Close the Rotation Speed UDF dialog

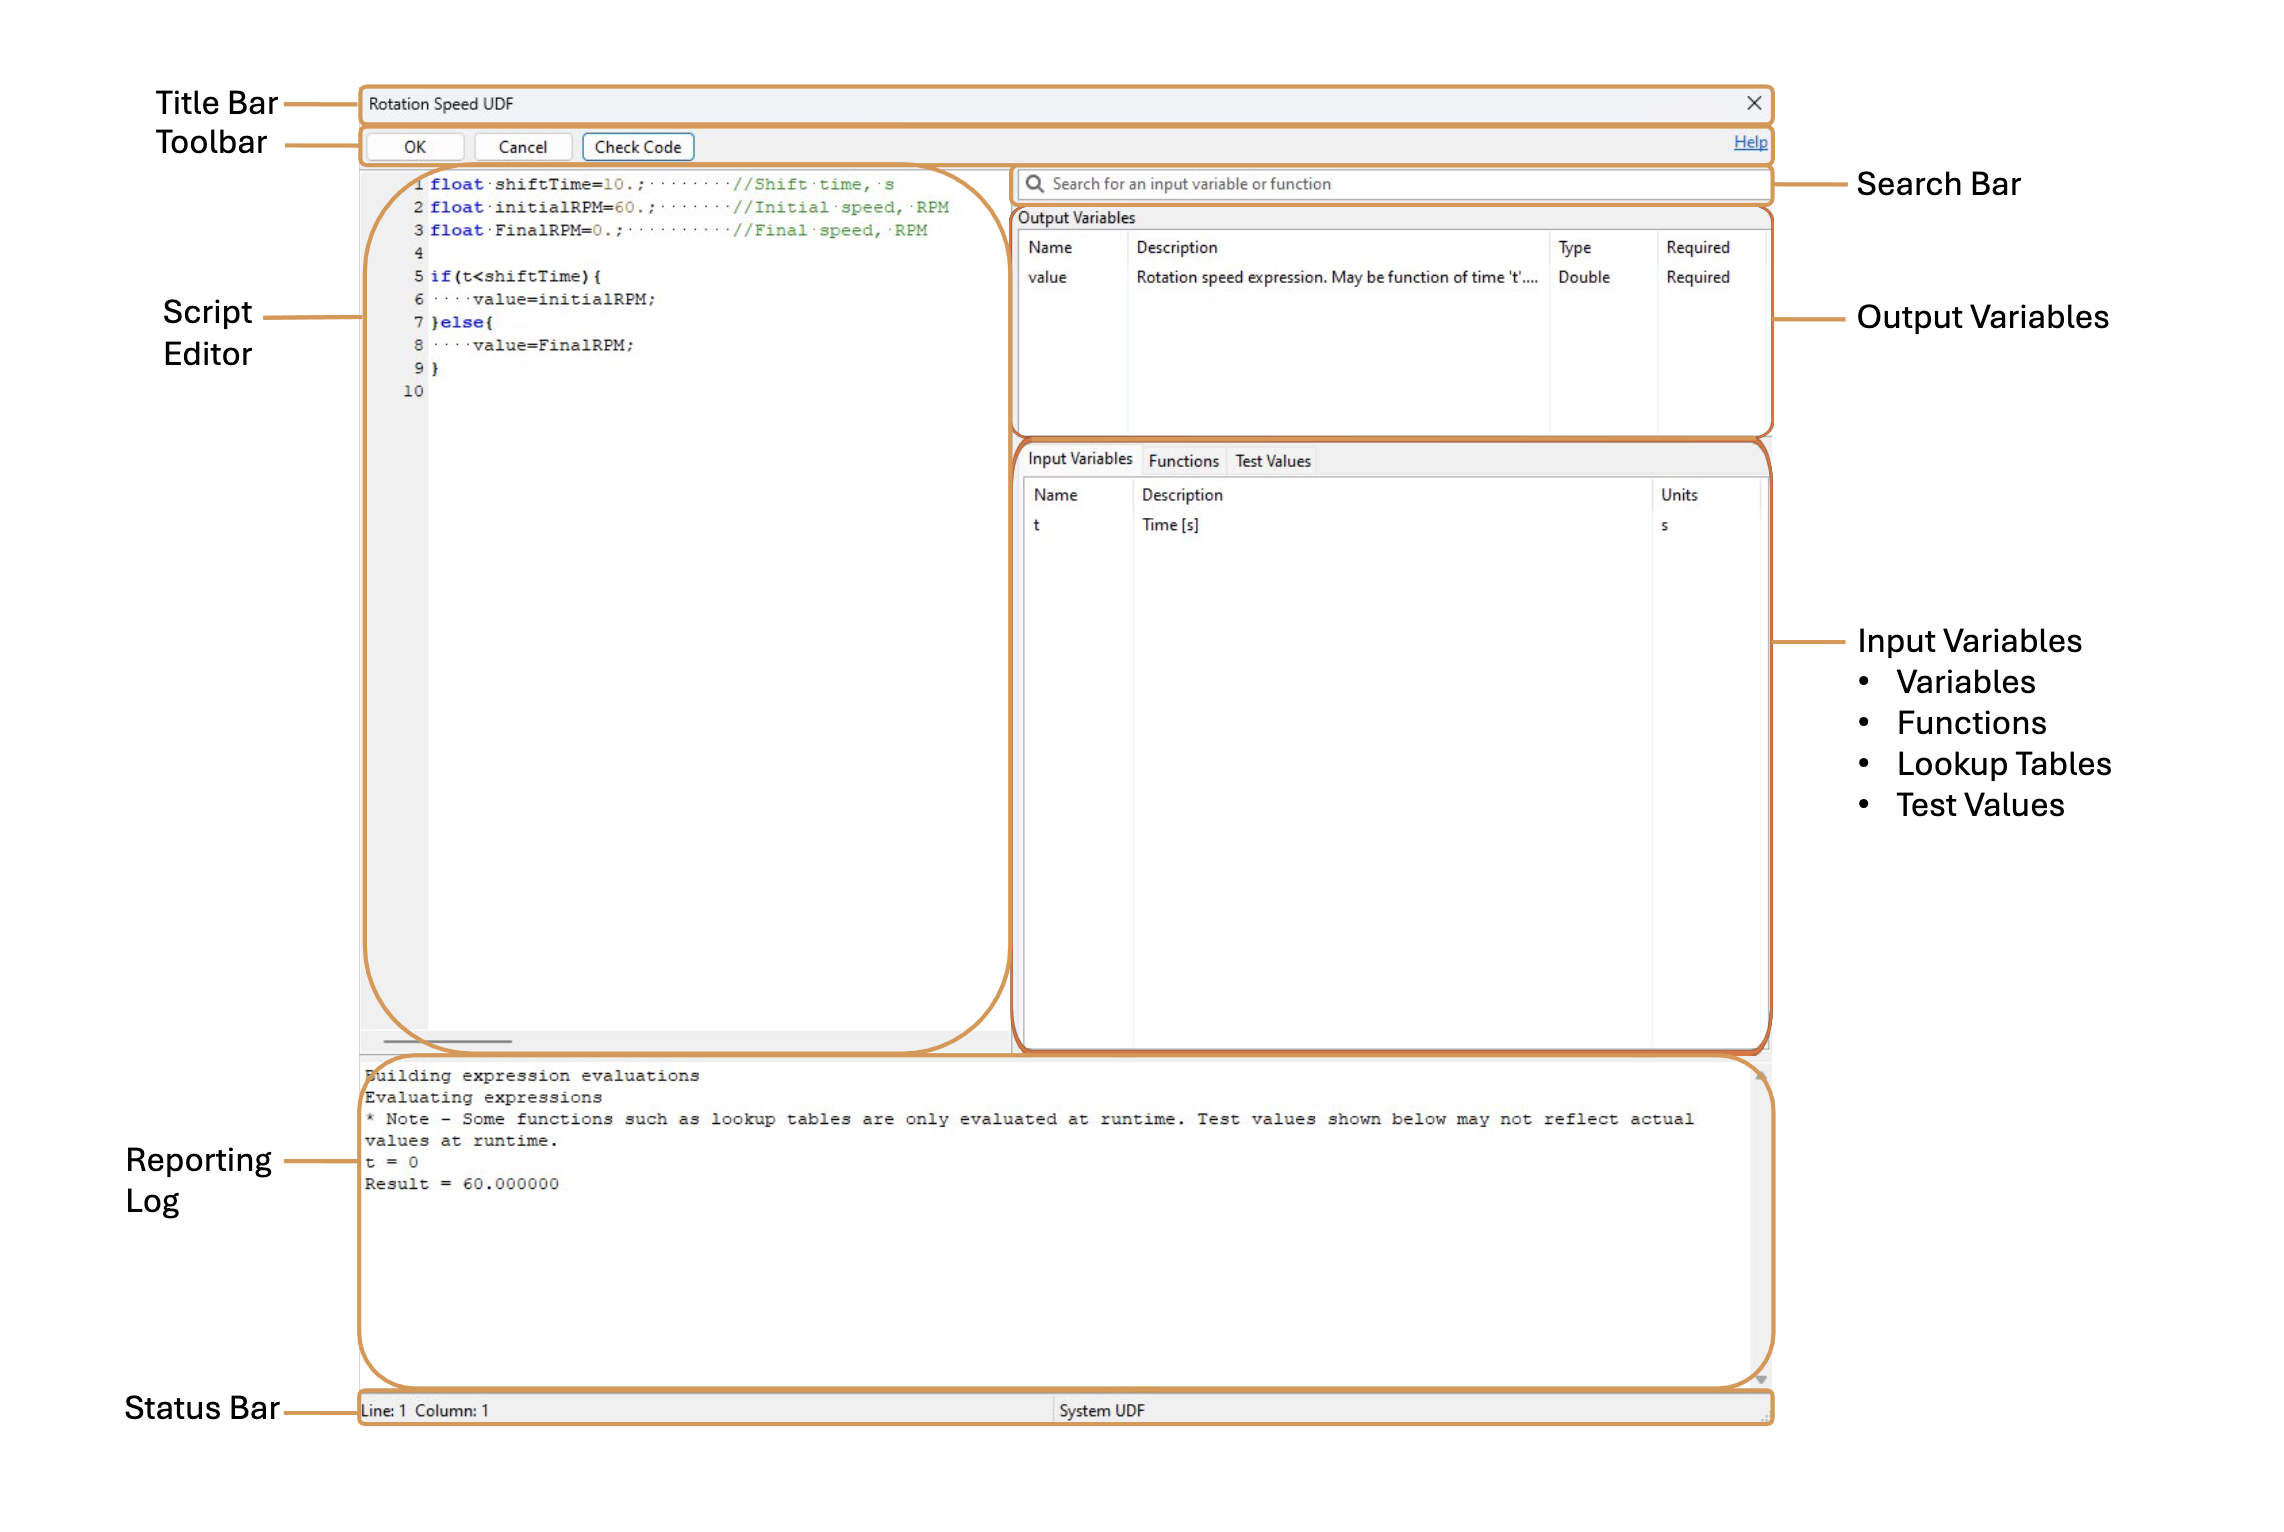1754,103
